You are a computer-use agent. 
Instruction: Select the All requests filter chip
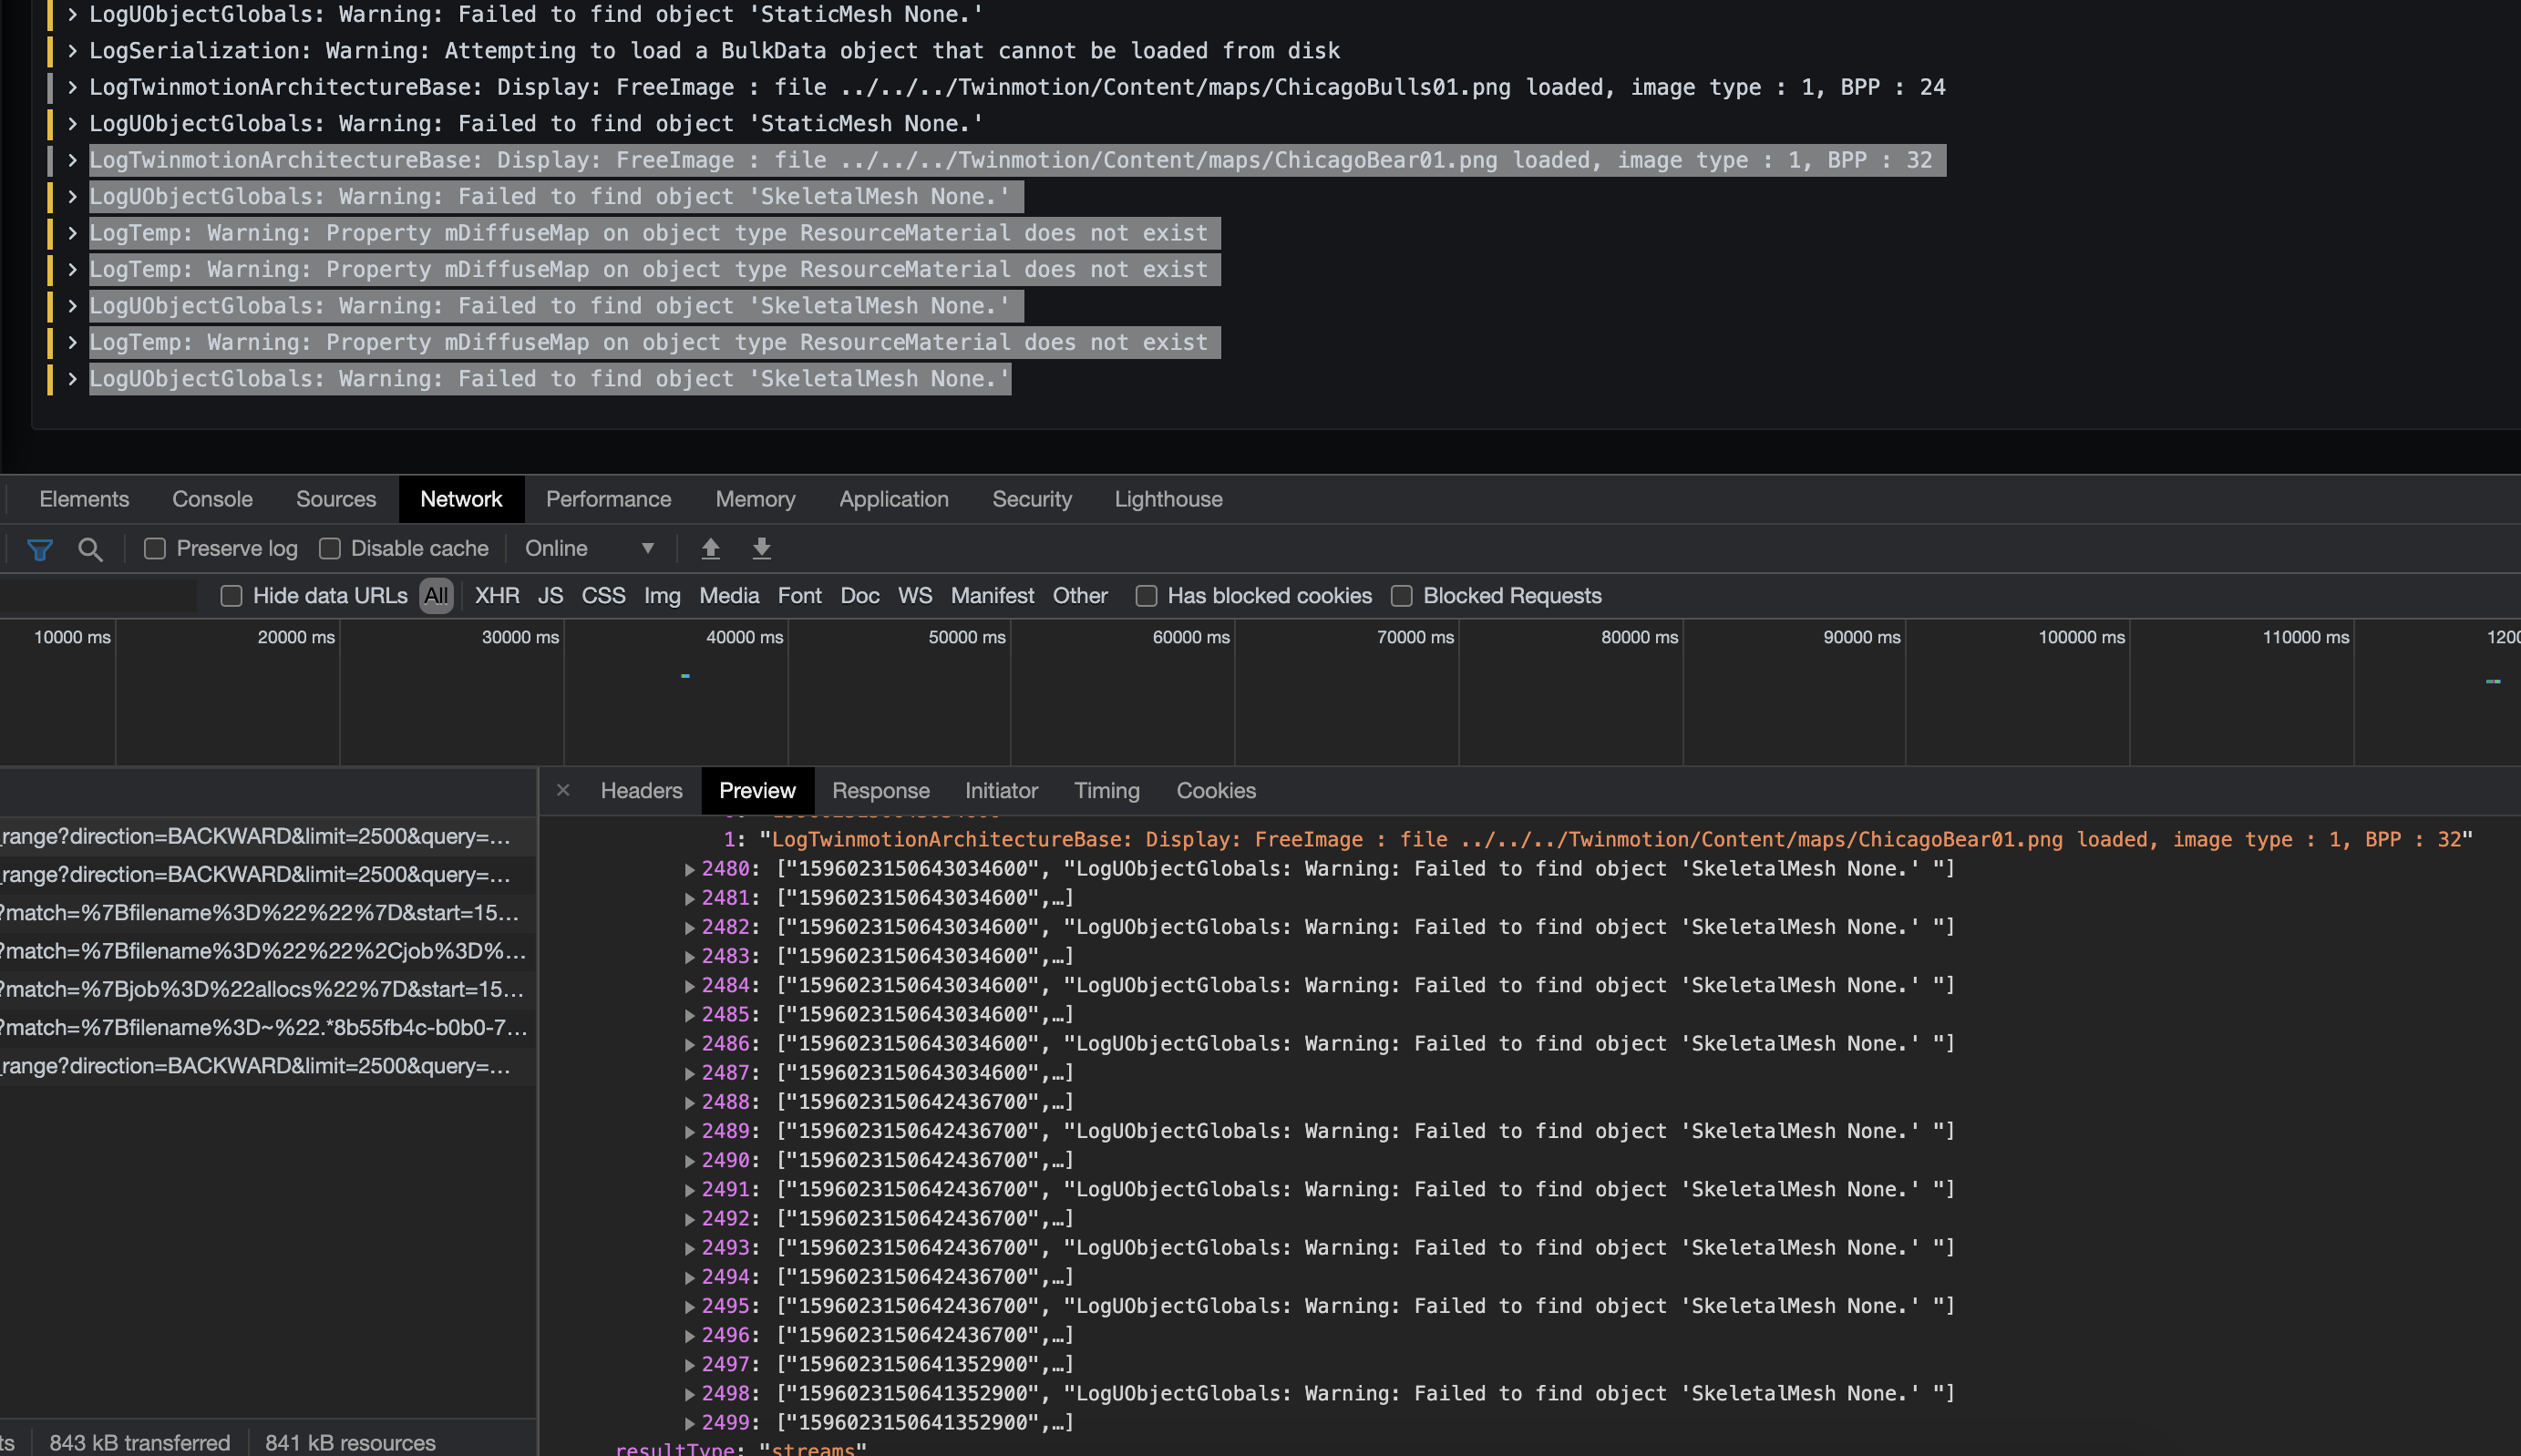coord(436,595)
